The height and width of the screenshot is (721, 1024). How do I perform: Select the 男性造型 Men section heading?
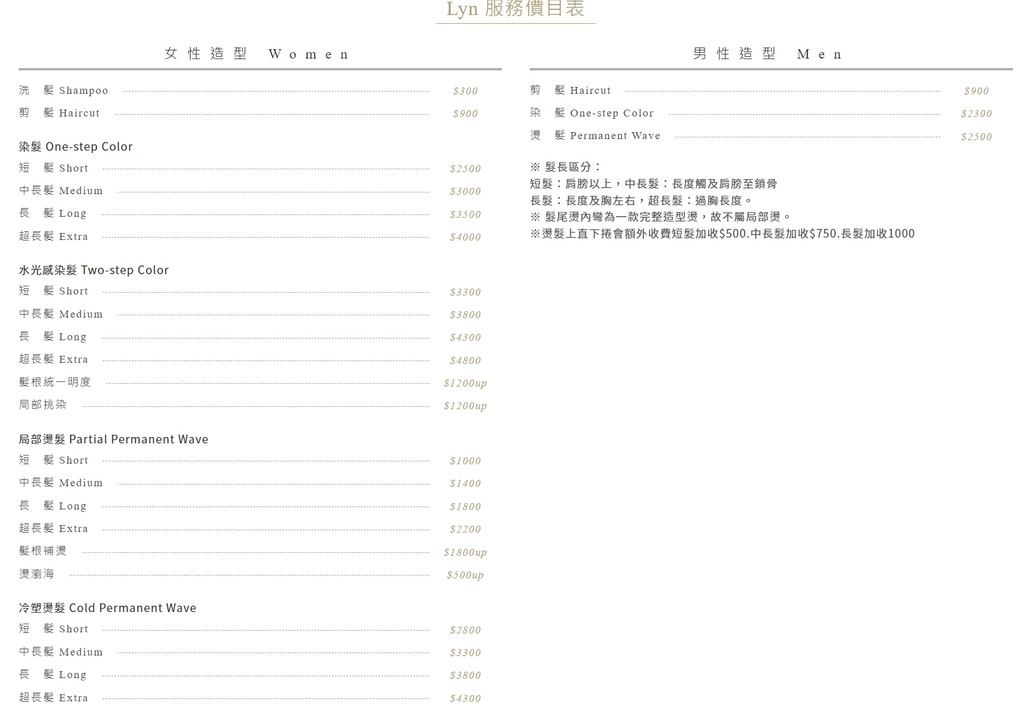coord(764,54)
